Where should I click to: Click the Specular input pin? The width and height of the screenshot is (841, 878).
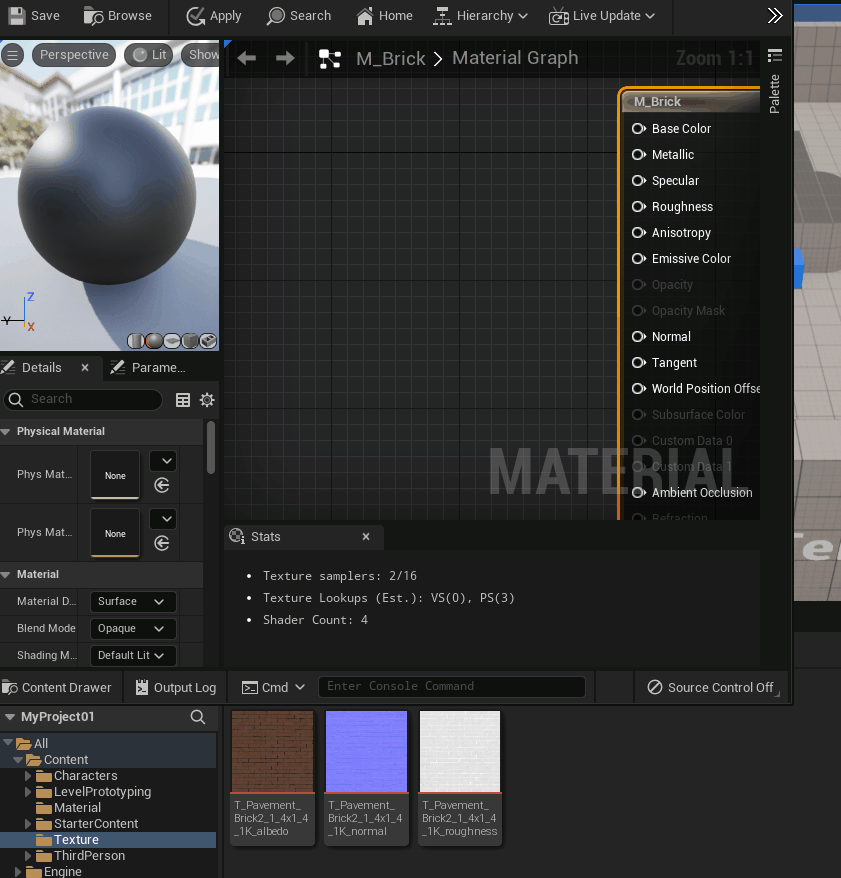[x=639, y=180]
